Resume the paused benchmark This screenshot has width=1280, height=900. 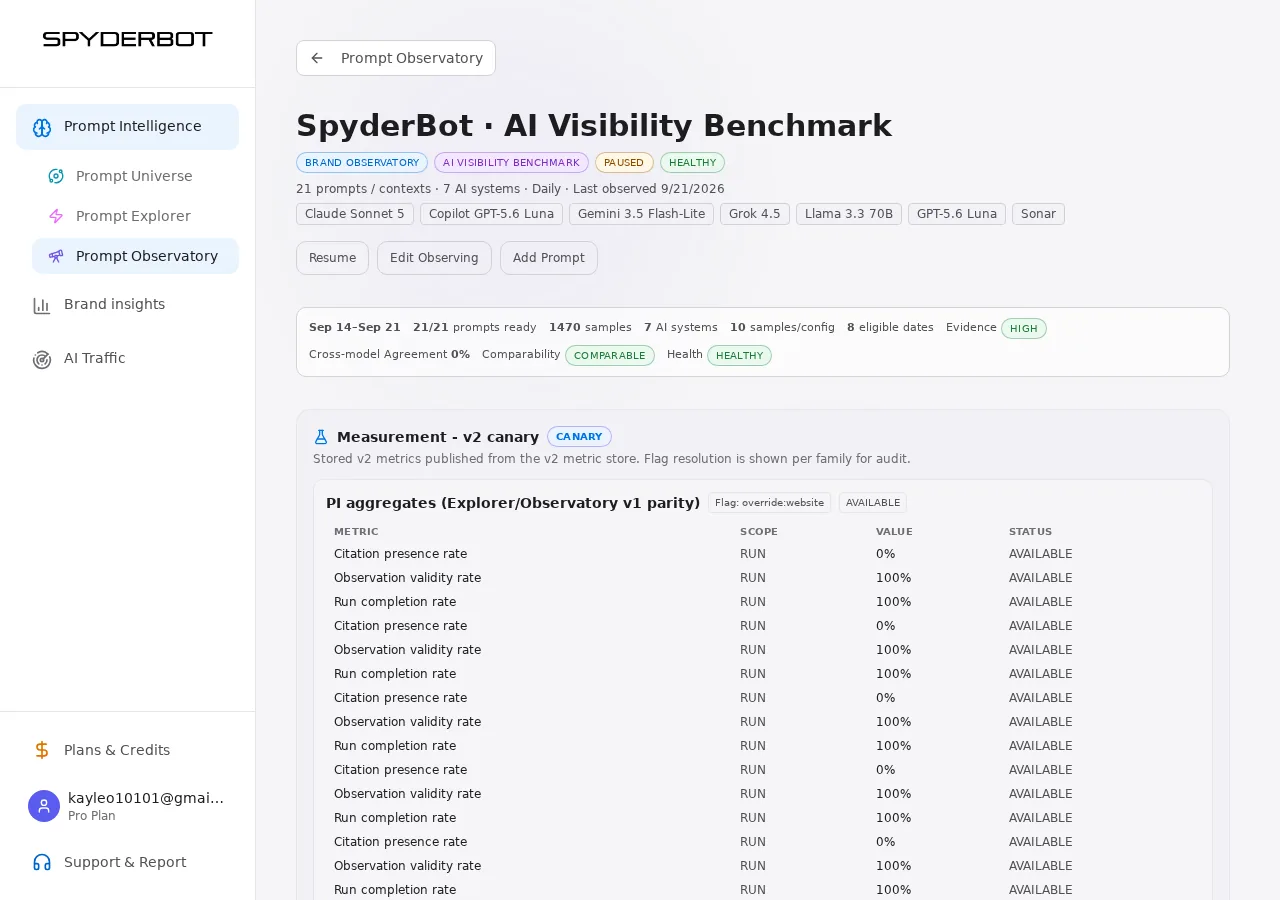pos(332,258)
